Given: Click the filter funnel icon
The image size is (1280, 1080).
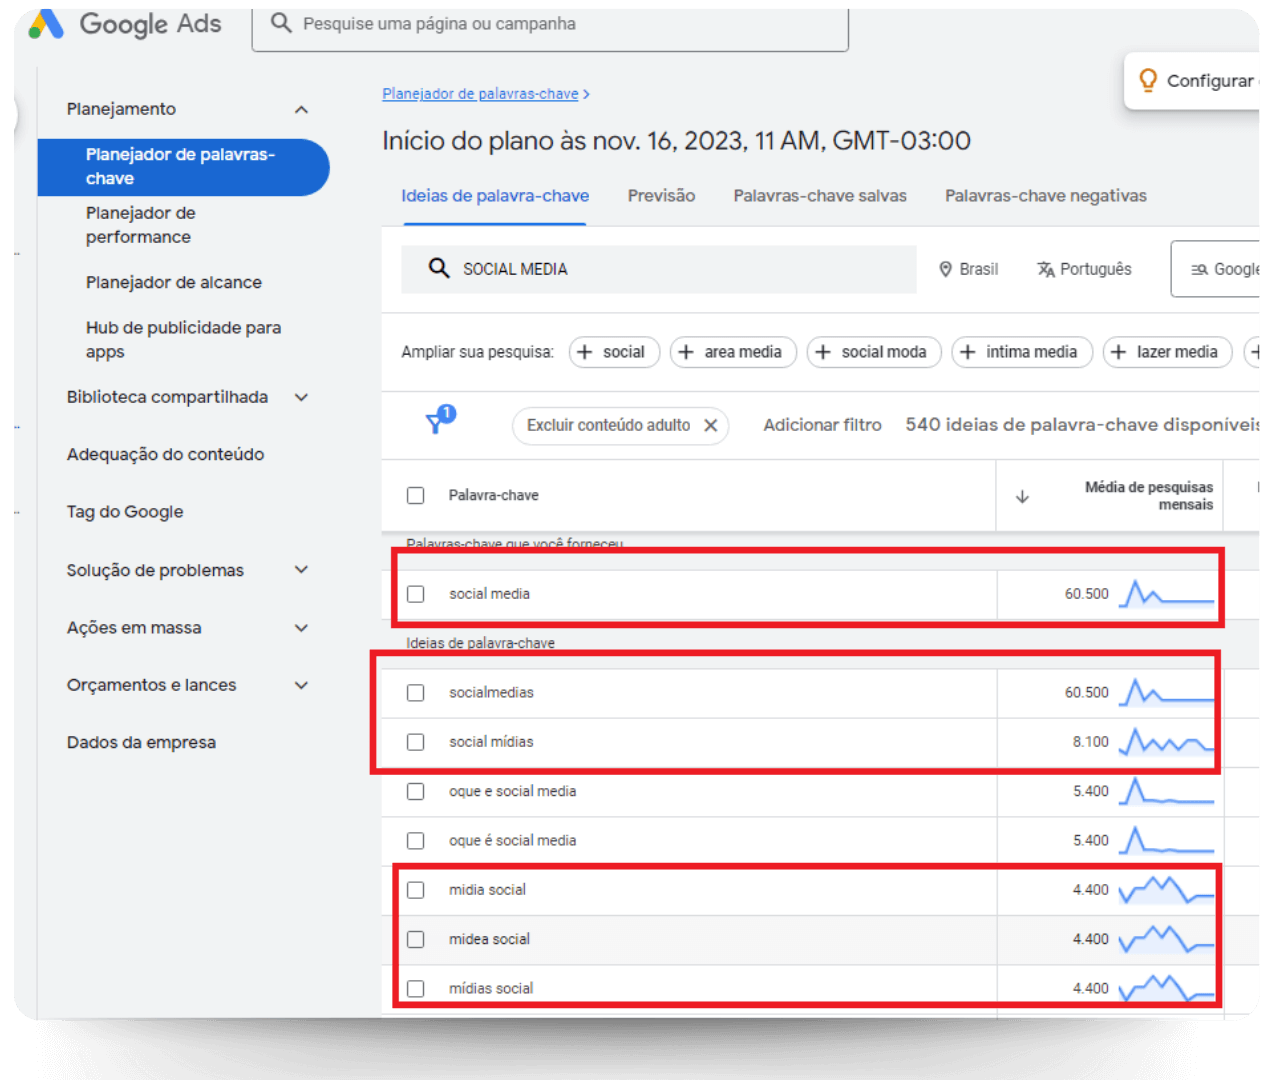Looking at the screenshot, I should [435, 424].
